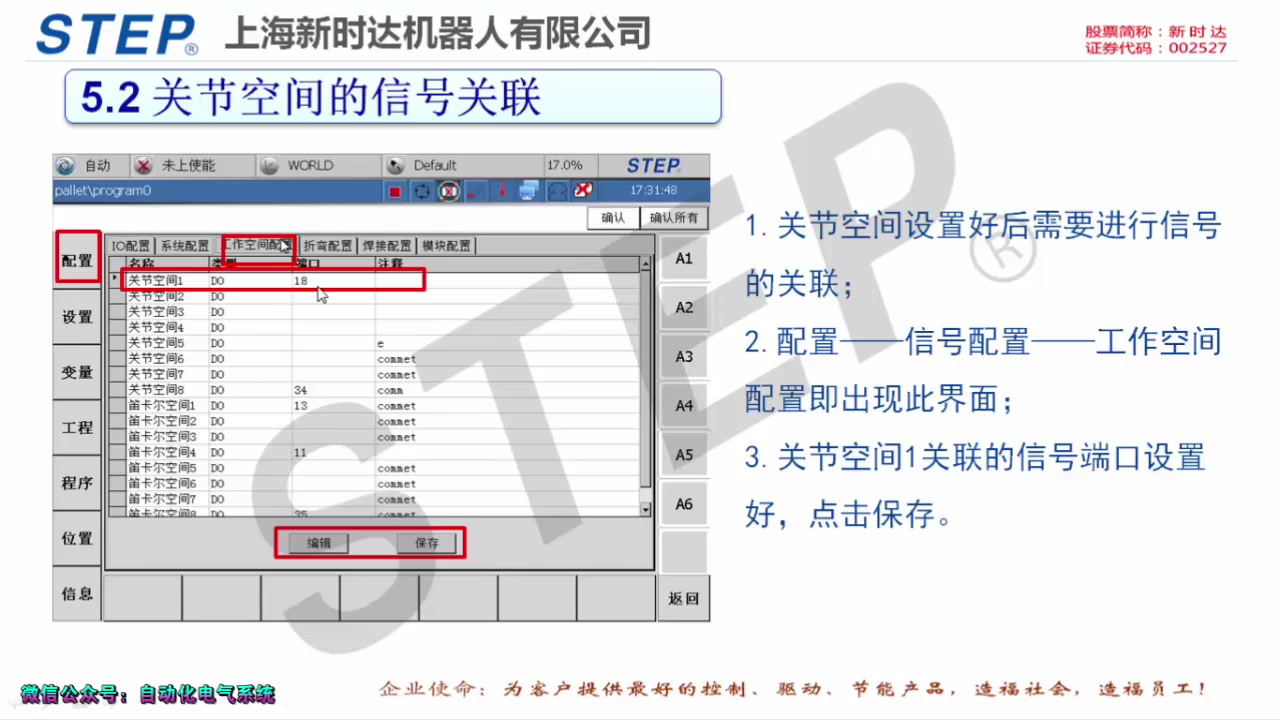Image resolution: width=1280 pixels, height=720 pixels.
Task: Select the 关节空间5 row
Action: (x=374, y=343)
